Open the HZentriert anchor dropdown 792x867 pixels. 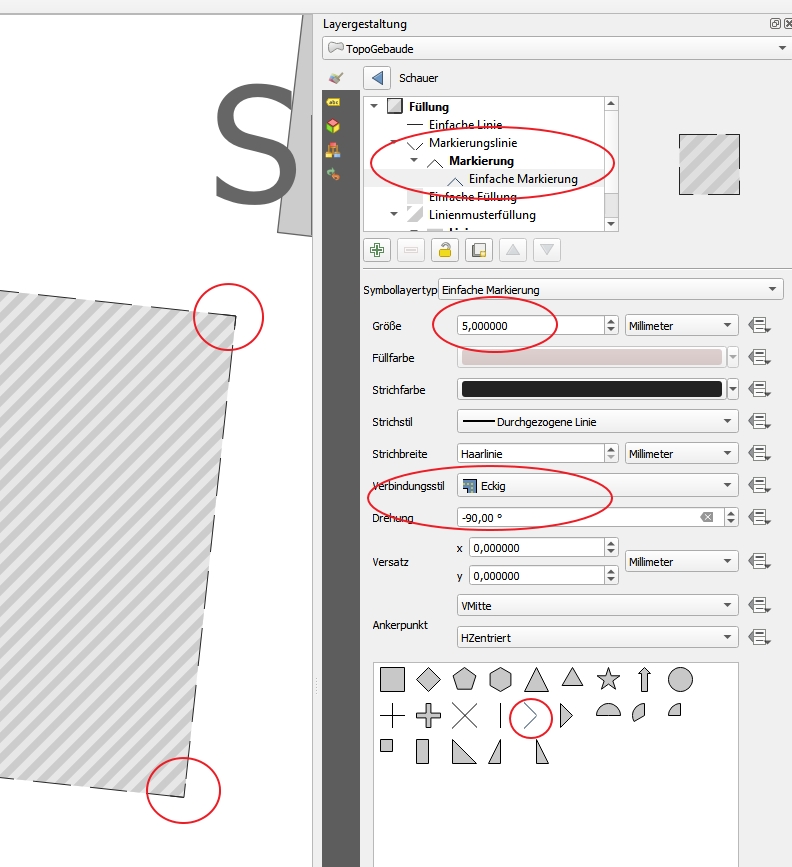[x=597, y=638]
